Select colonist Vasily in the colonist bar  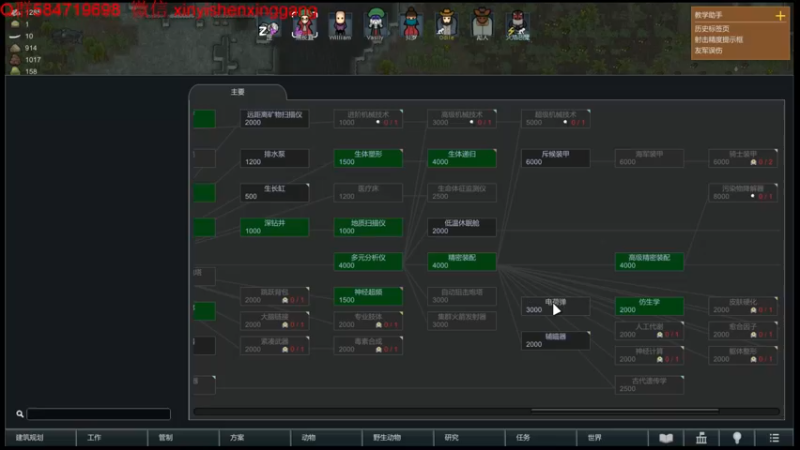coord(375,24)
